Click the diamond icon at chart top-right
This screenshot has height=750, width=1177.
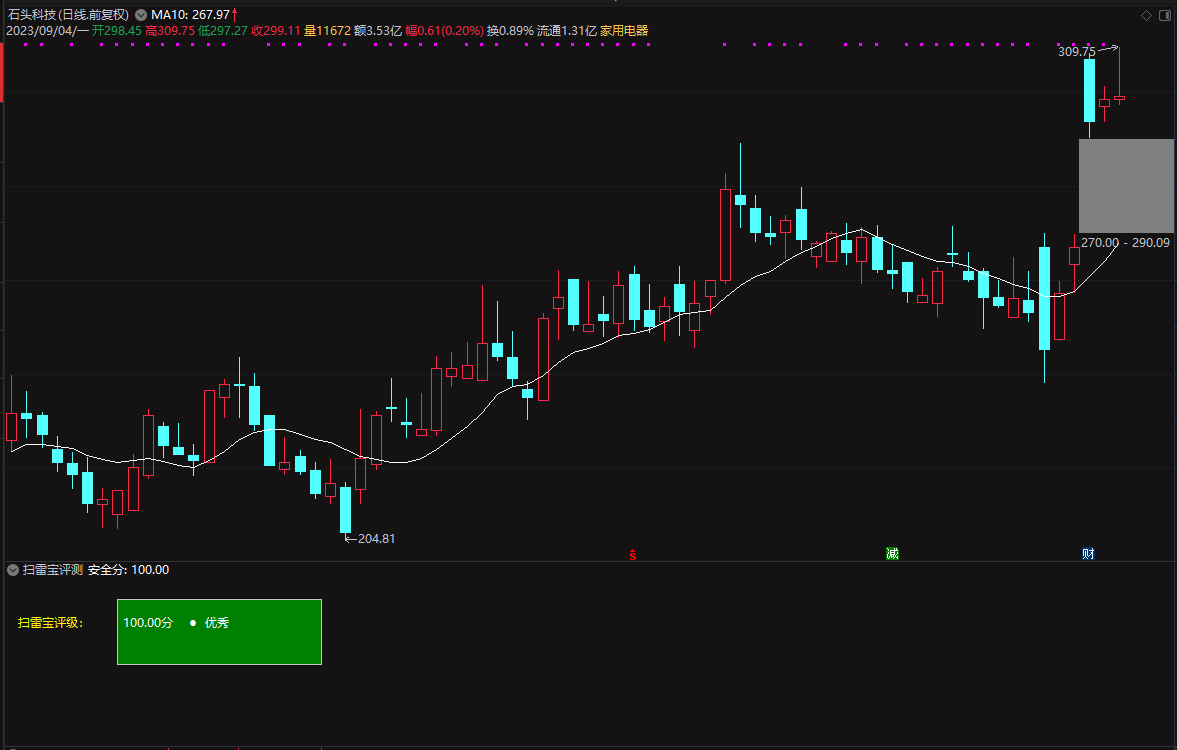[1146, 15]
